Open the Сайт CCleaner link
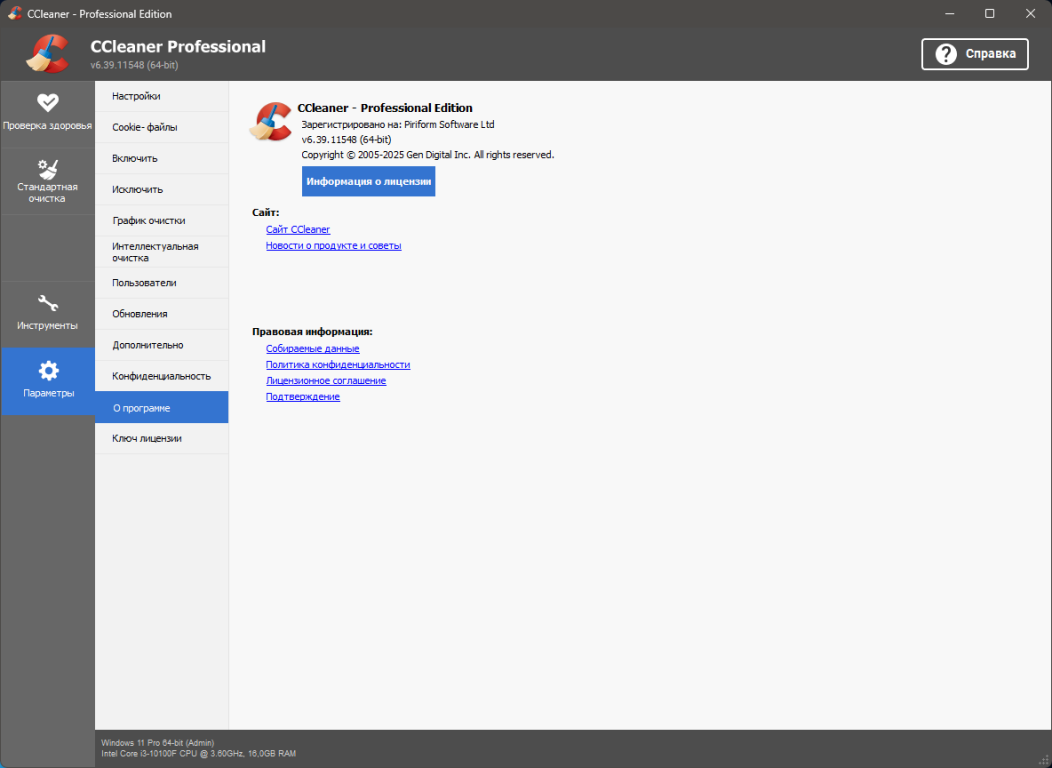 click(x=298, y=230)
